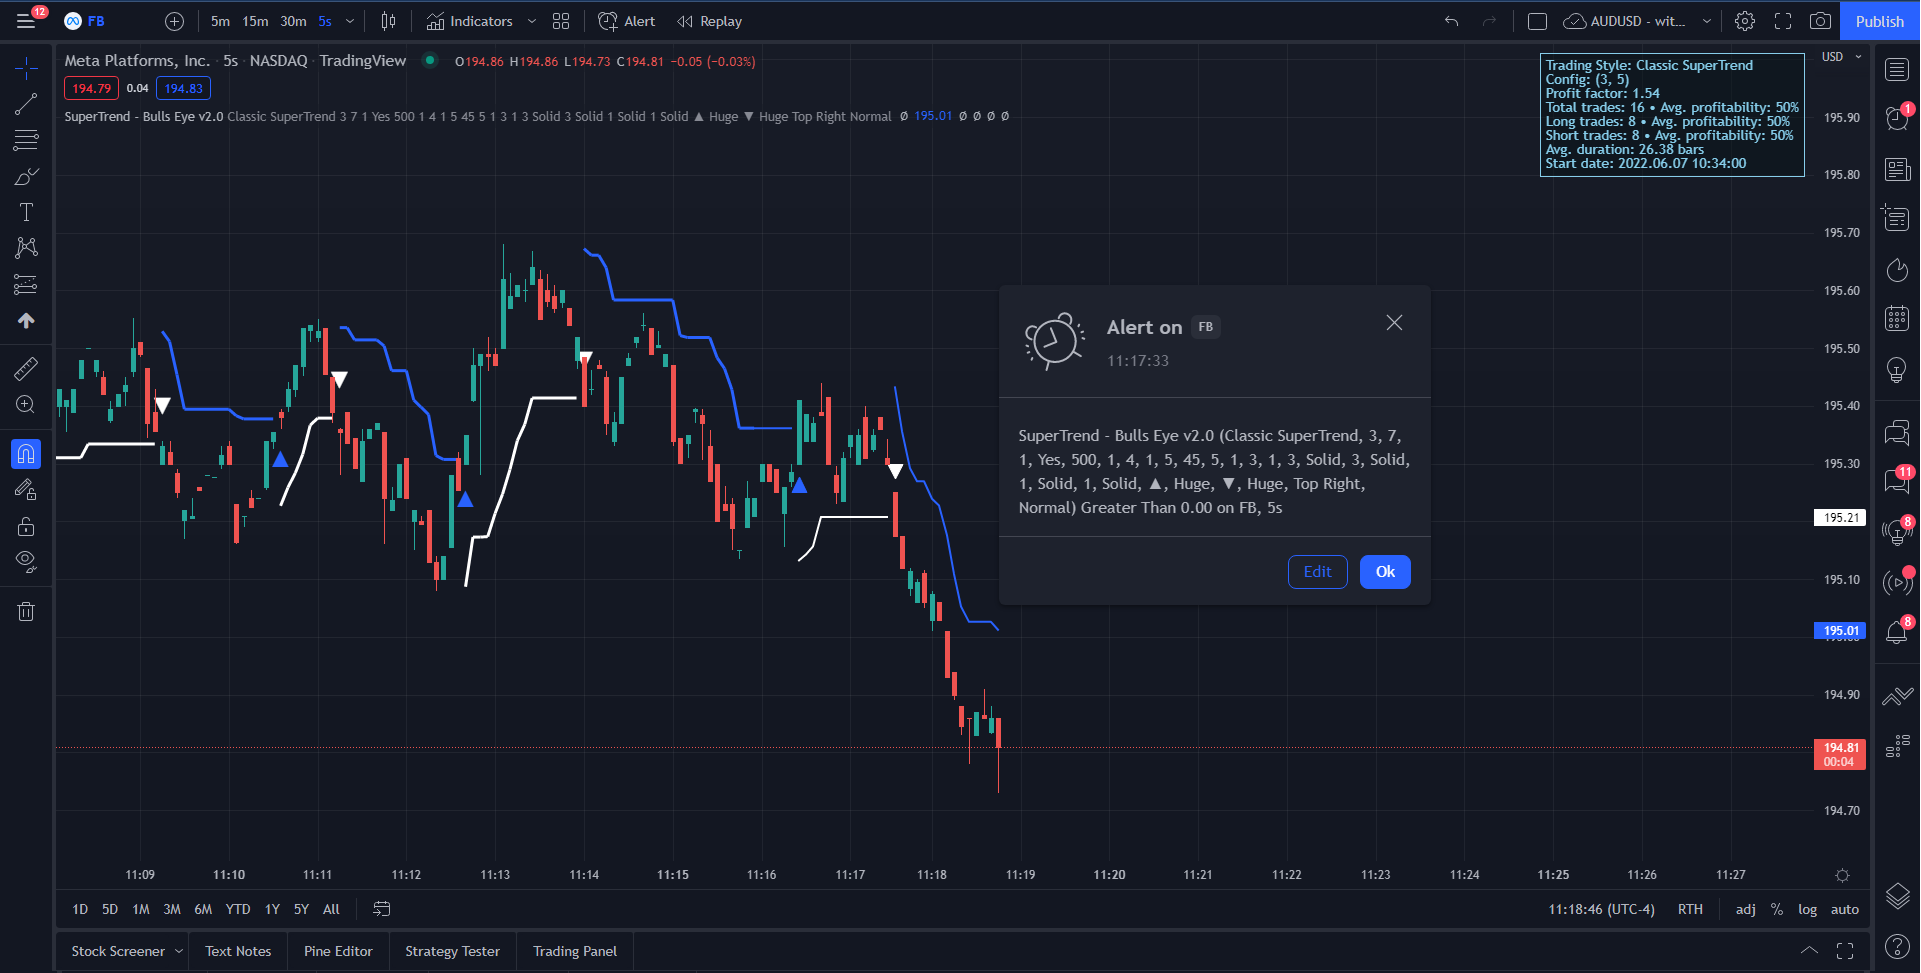The width and height of the screenshot is (1921, 973).
Task: Toggle log scale on the price axis
Action: point(1808,909)
